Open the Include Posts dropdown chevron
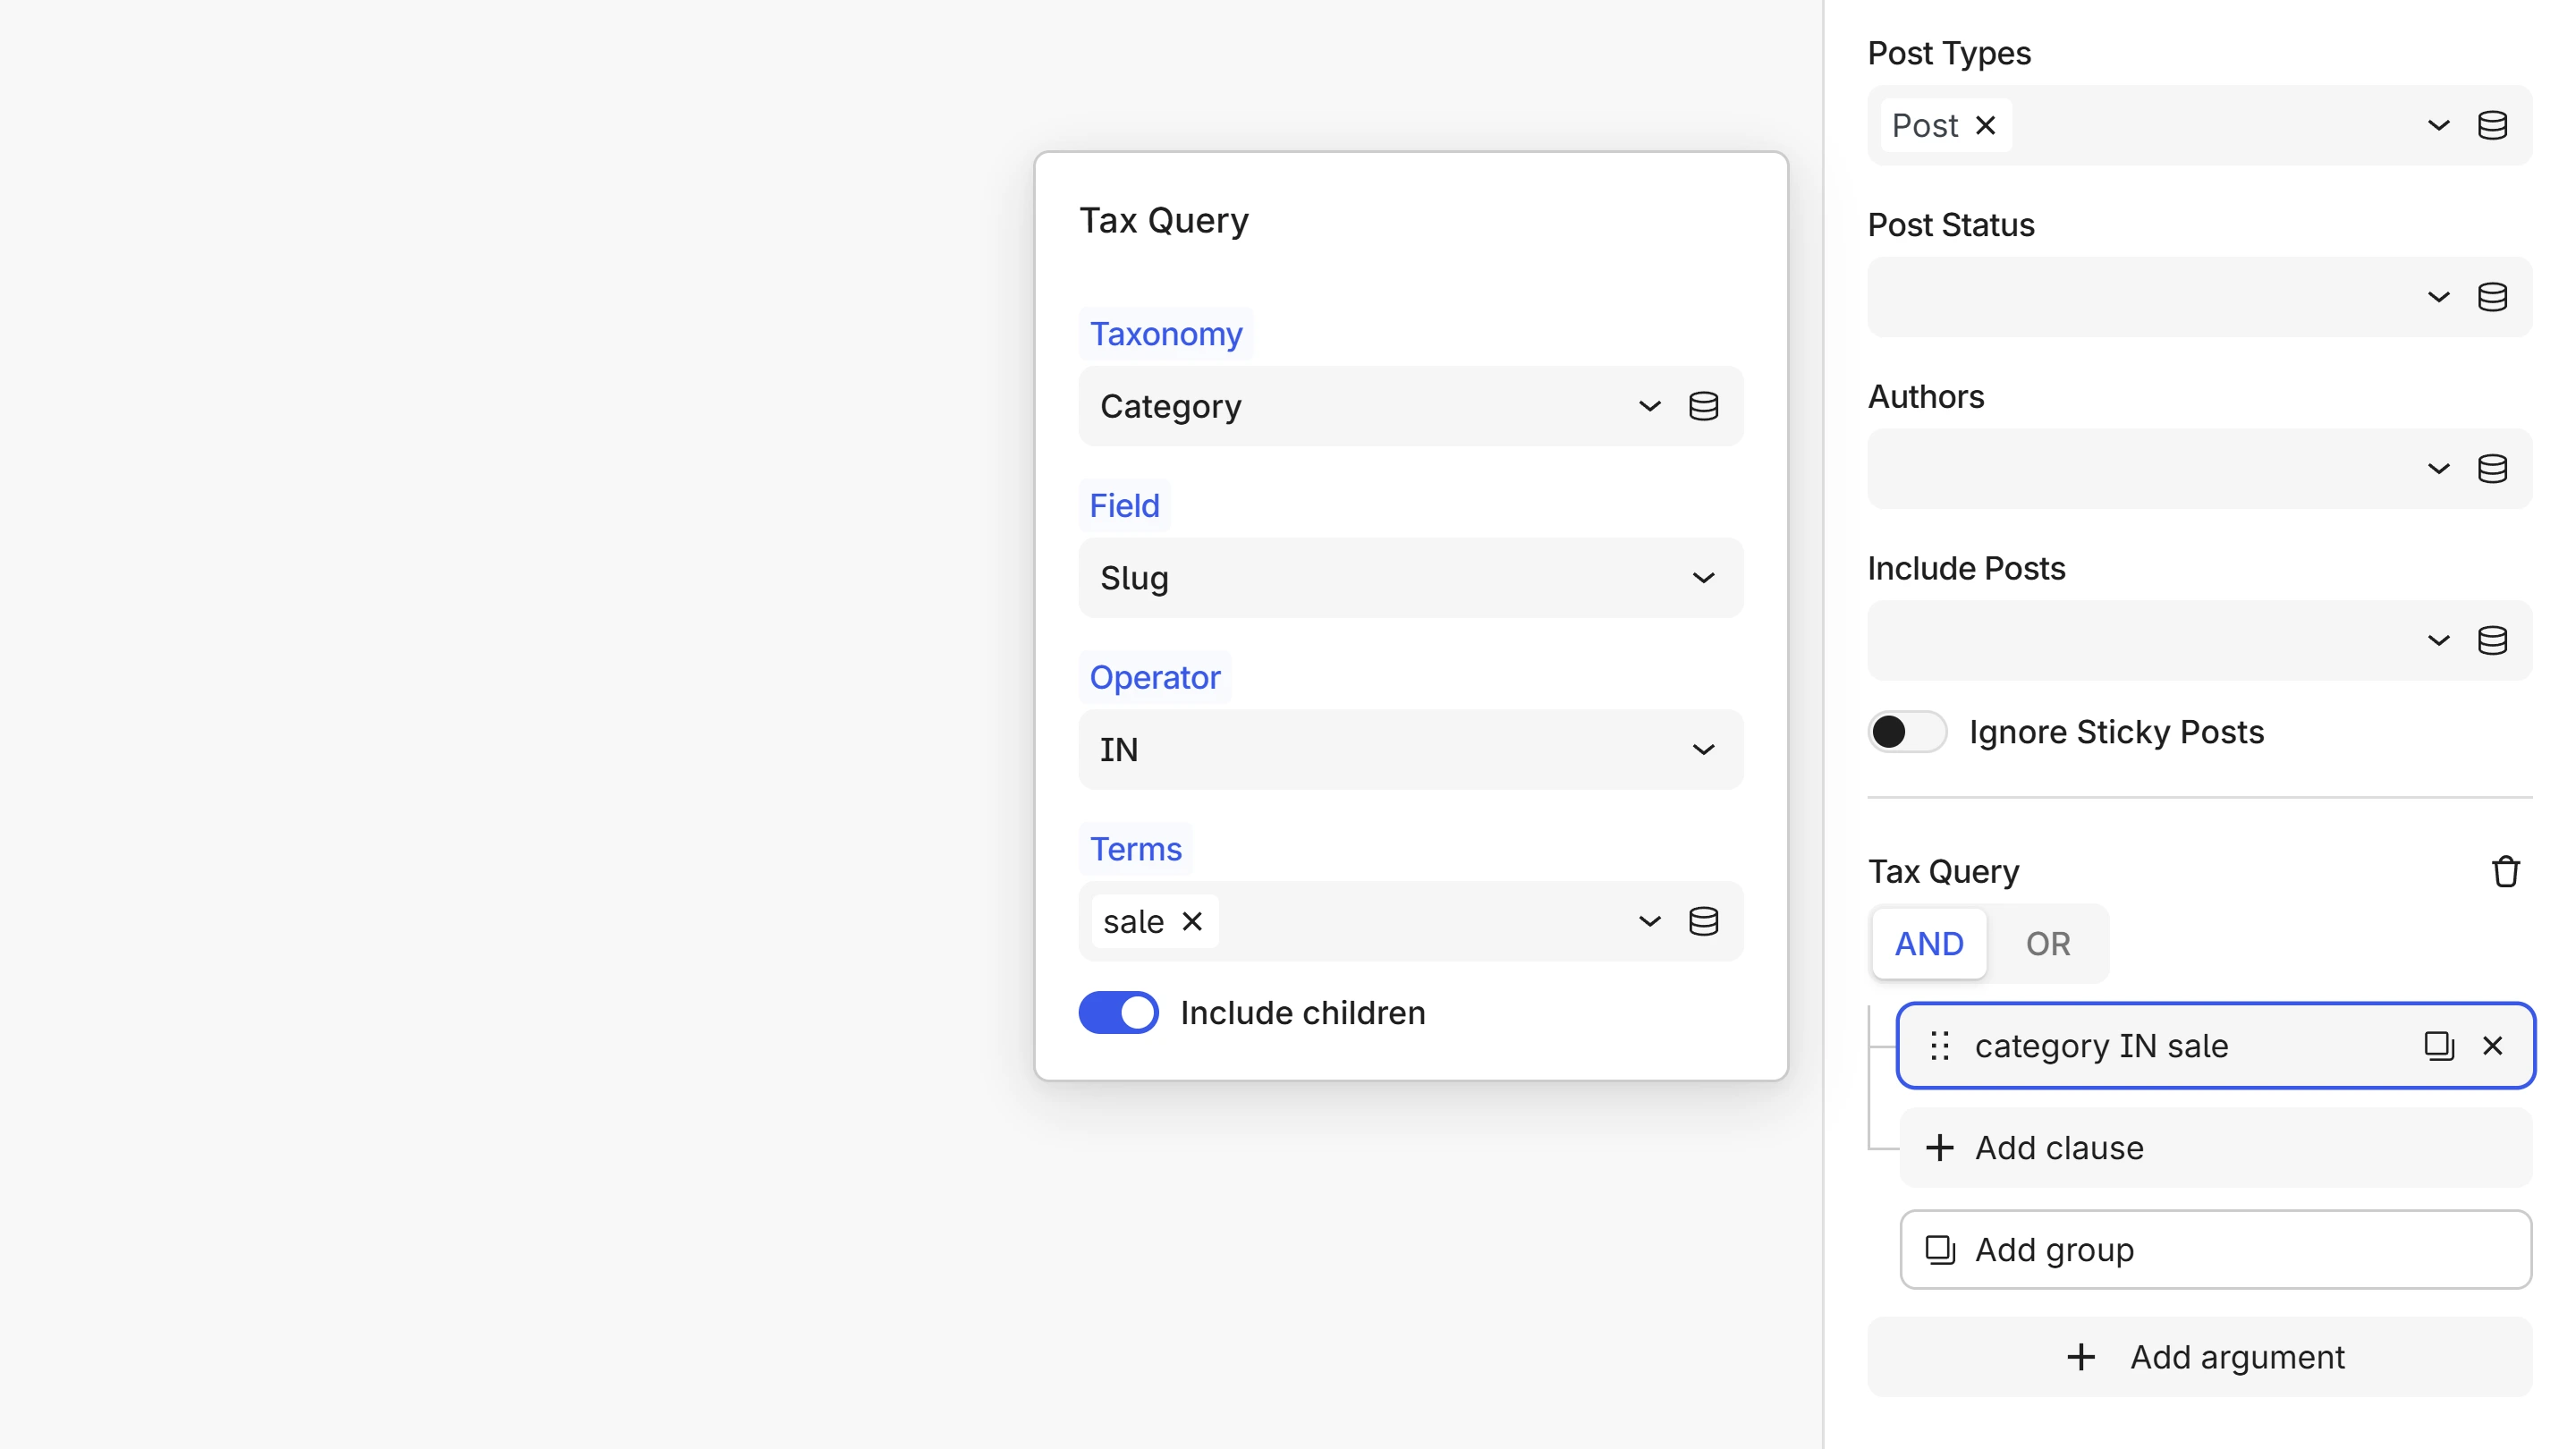The width and height of the screenshot is (2576, 1449). point(2439,640)
